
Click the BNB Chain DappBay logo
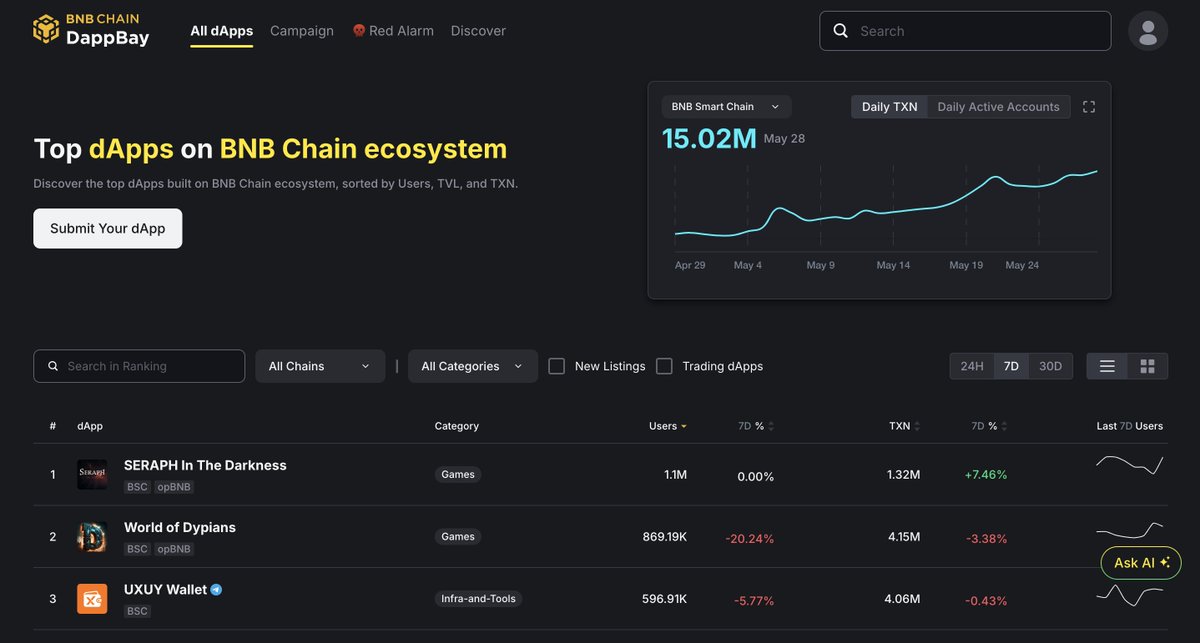[x=91, y=30]
